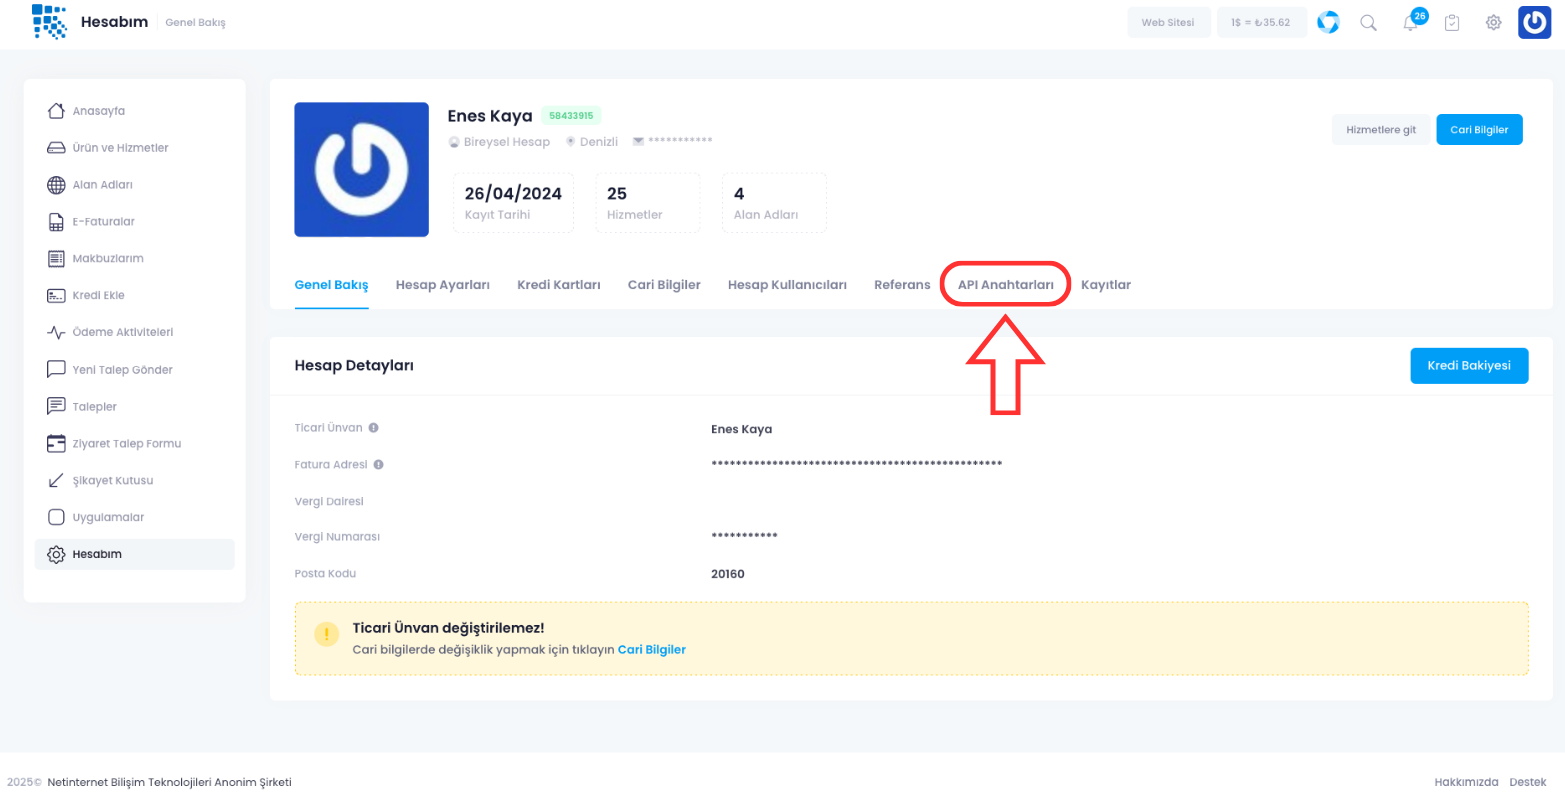Screen dimensions: 1565x799
Task: Click the info icon next to Fatura Adresi
Action: 379,465
